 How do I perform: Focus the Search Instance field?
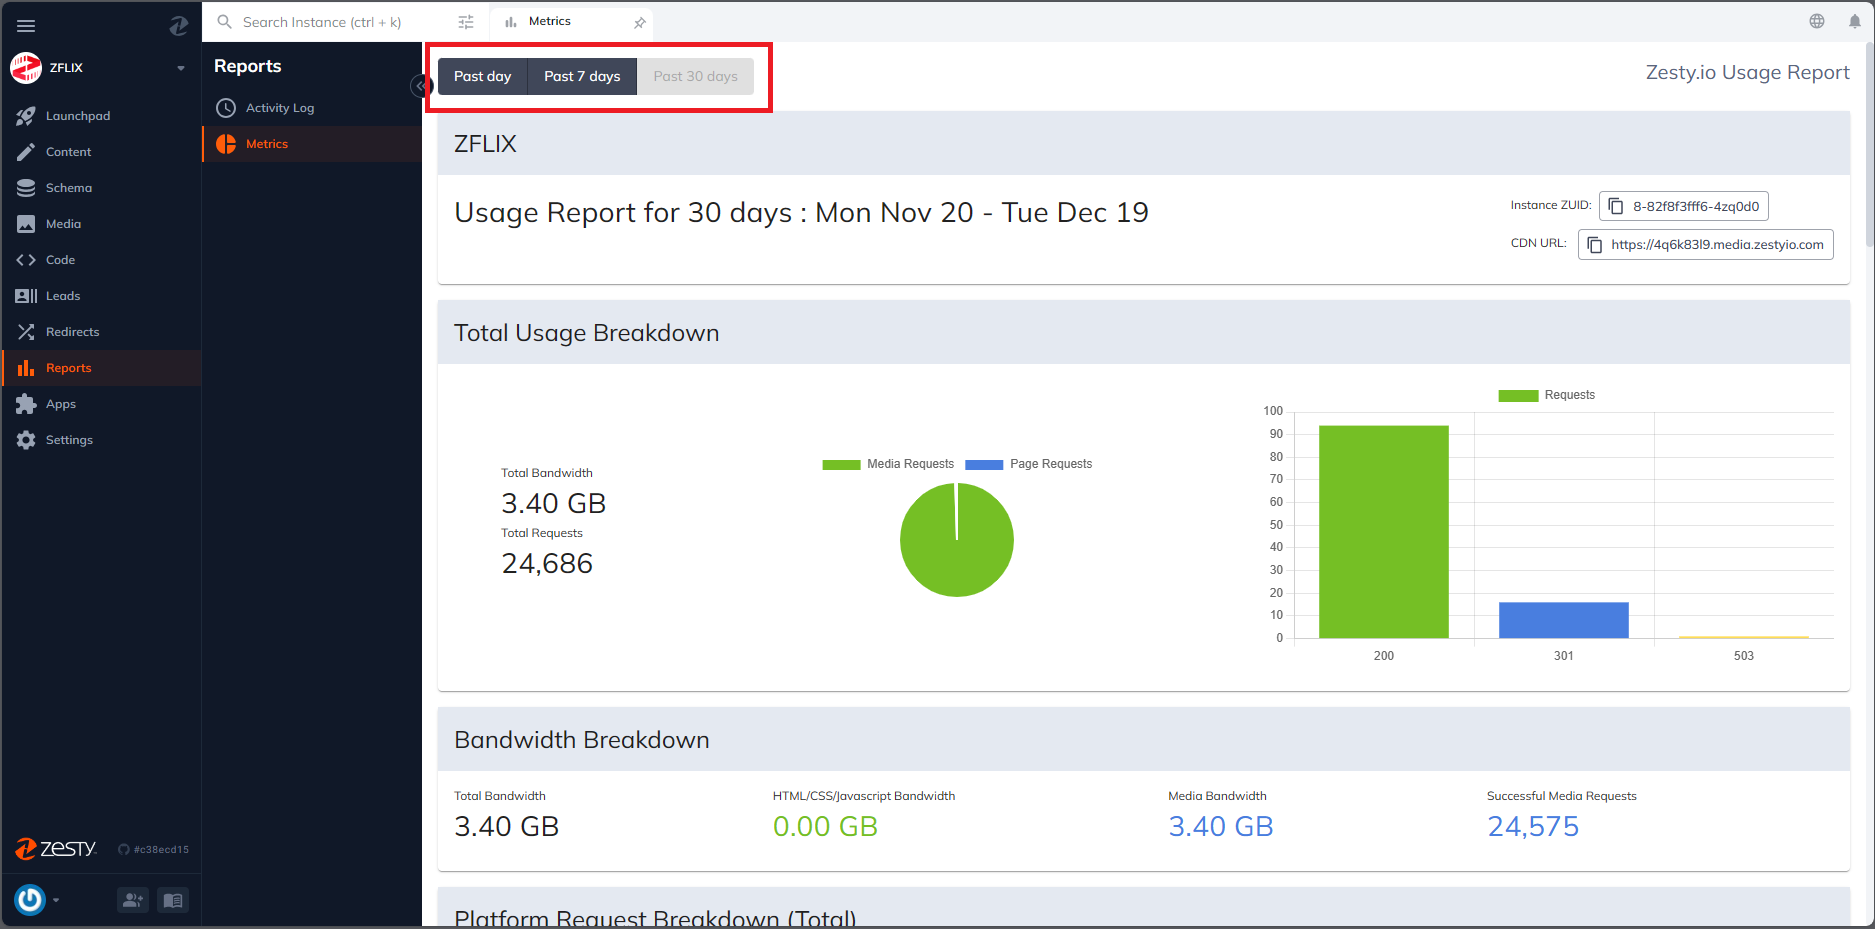pyautogui.click(x=345, y=22)
